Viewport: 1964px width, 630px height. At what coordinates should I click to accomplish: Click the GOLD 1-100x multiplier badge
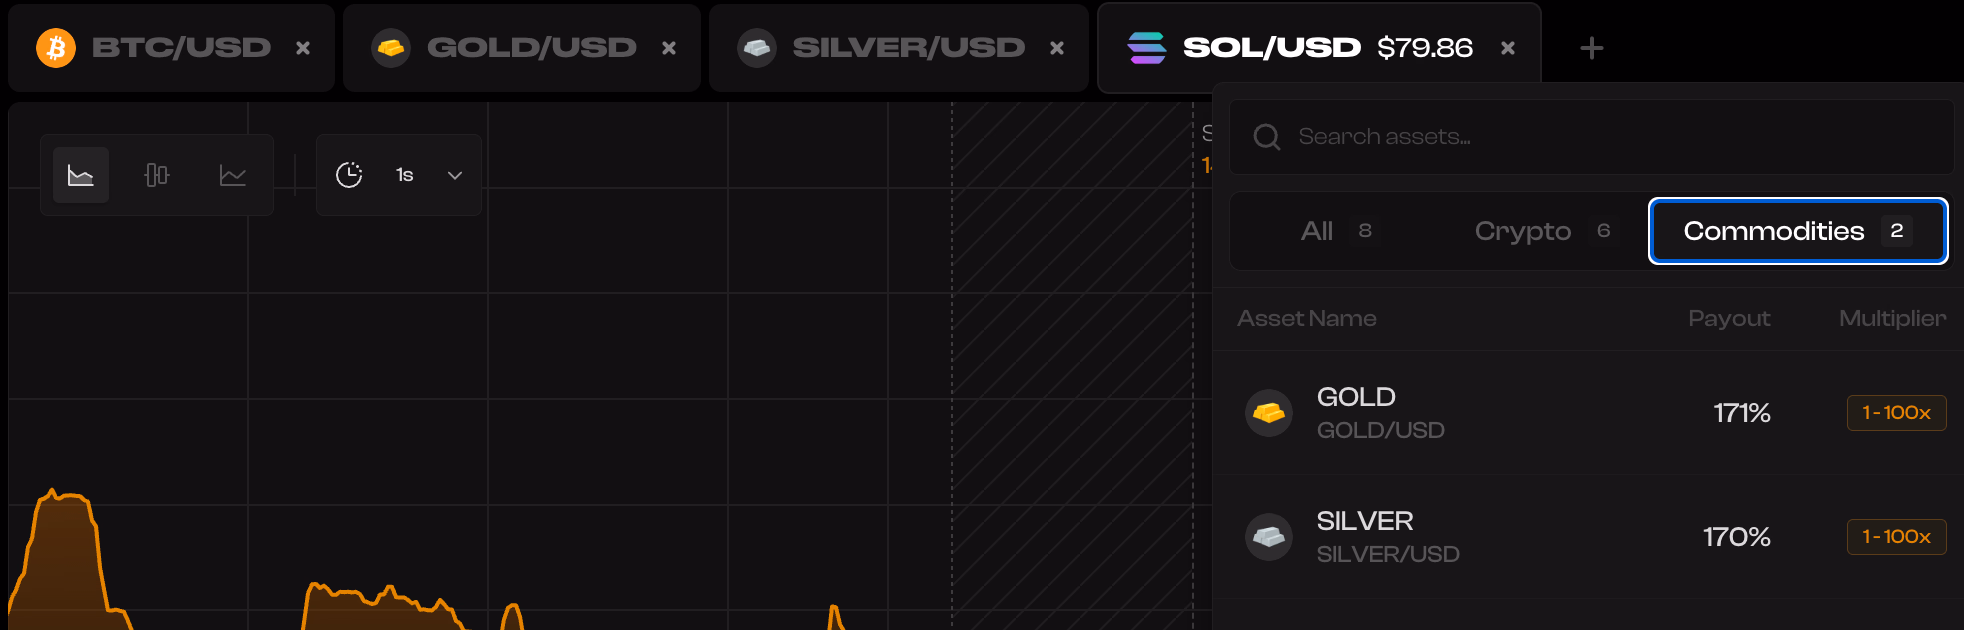(x=1896, y=413)
